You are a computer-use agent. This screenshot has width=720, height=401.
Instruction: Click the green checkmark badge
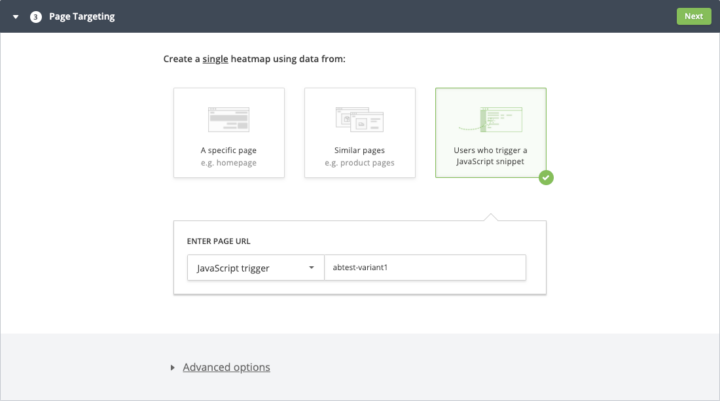[x=546, y=177]
